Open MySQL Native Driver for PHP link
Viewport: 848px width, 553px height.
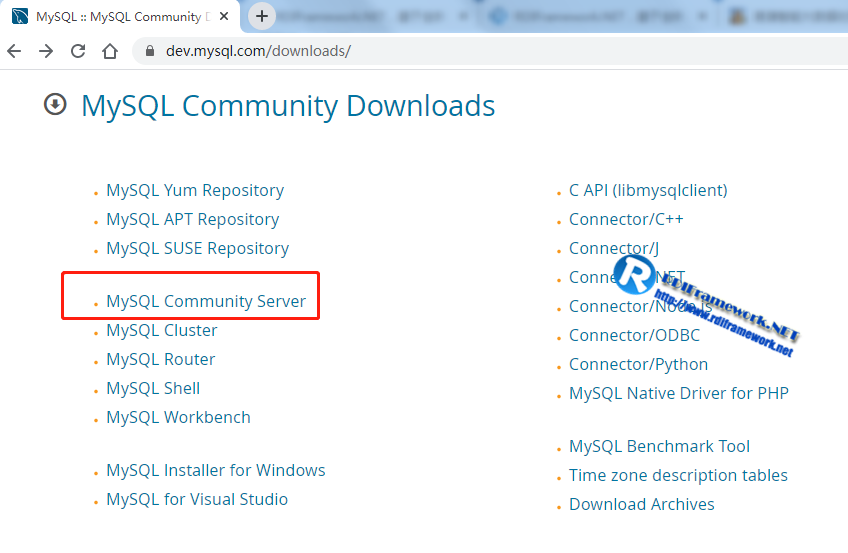(x=679, y=394)
